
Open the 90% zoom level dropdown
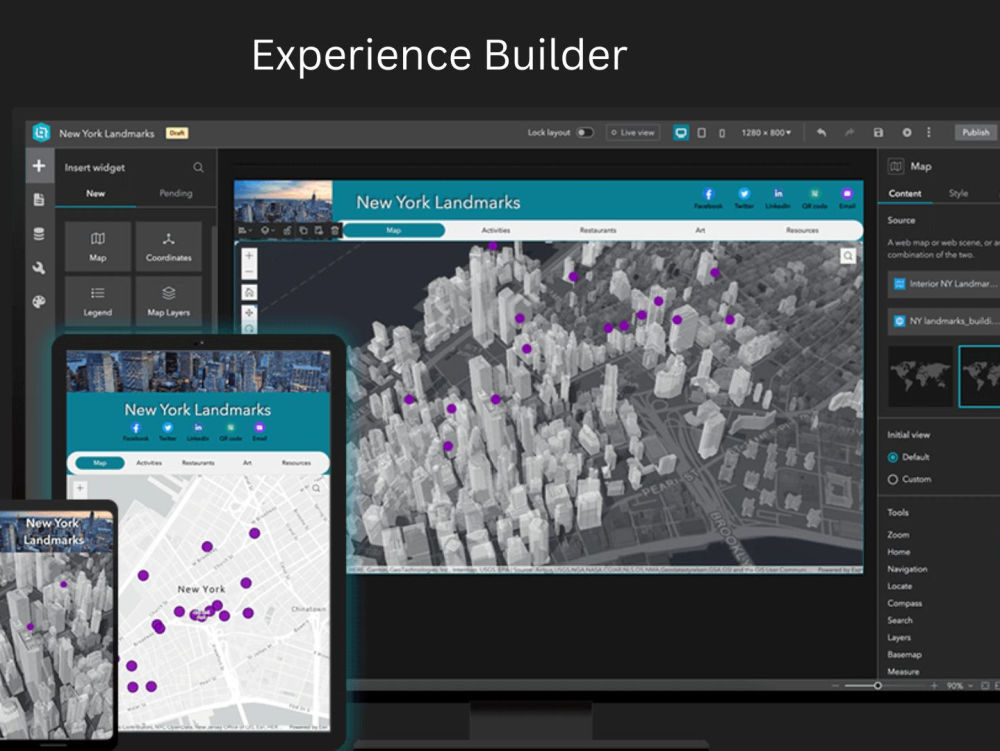click(959, 686)
